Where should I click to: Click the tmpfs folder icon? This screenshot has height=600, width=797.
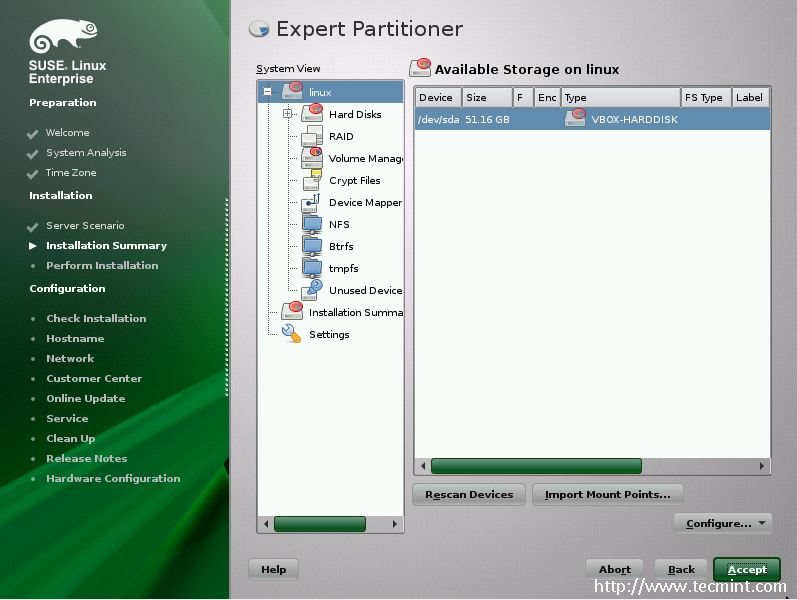click(x=312, y=268)
